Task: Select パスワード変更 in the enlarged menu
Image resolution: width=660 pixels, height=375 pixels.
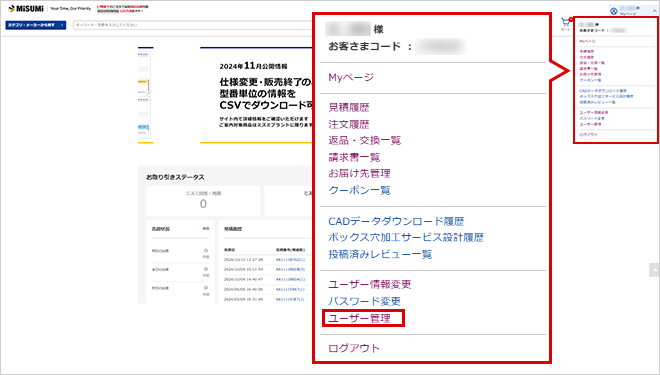Action: point(365,301)
